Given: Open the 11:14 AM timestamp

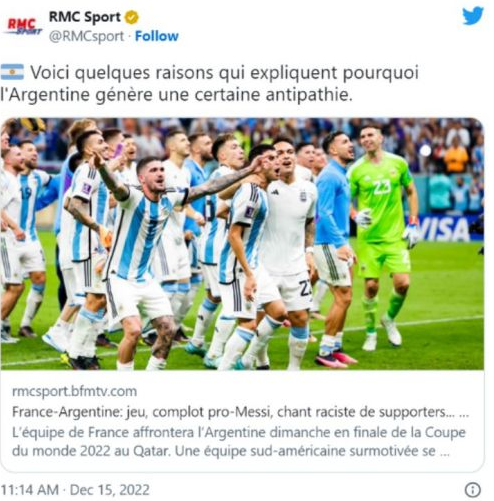Looking at the screenshot, I should point(30,490).
